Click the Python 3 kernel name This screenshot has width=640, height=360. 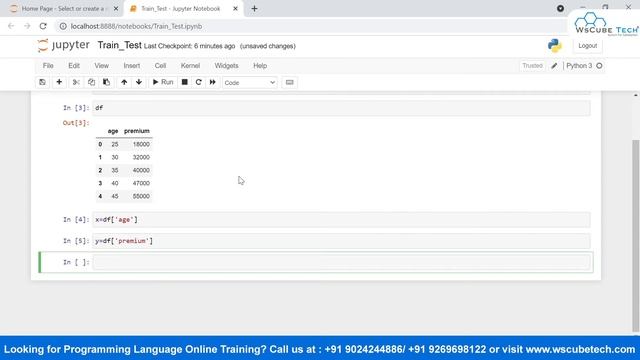579,66
